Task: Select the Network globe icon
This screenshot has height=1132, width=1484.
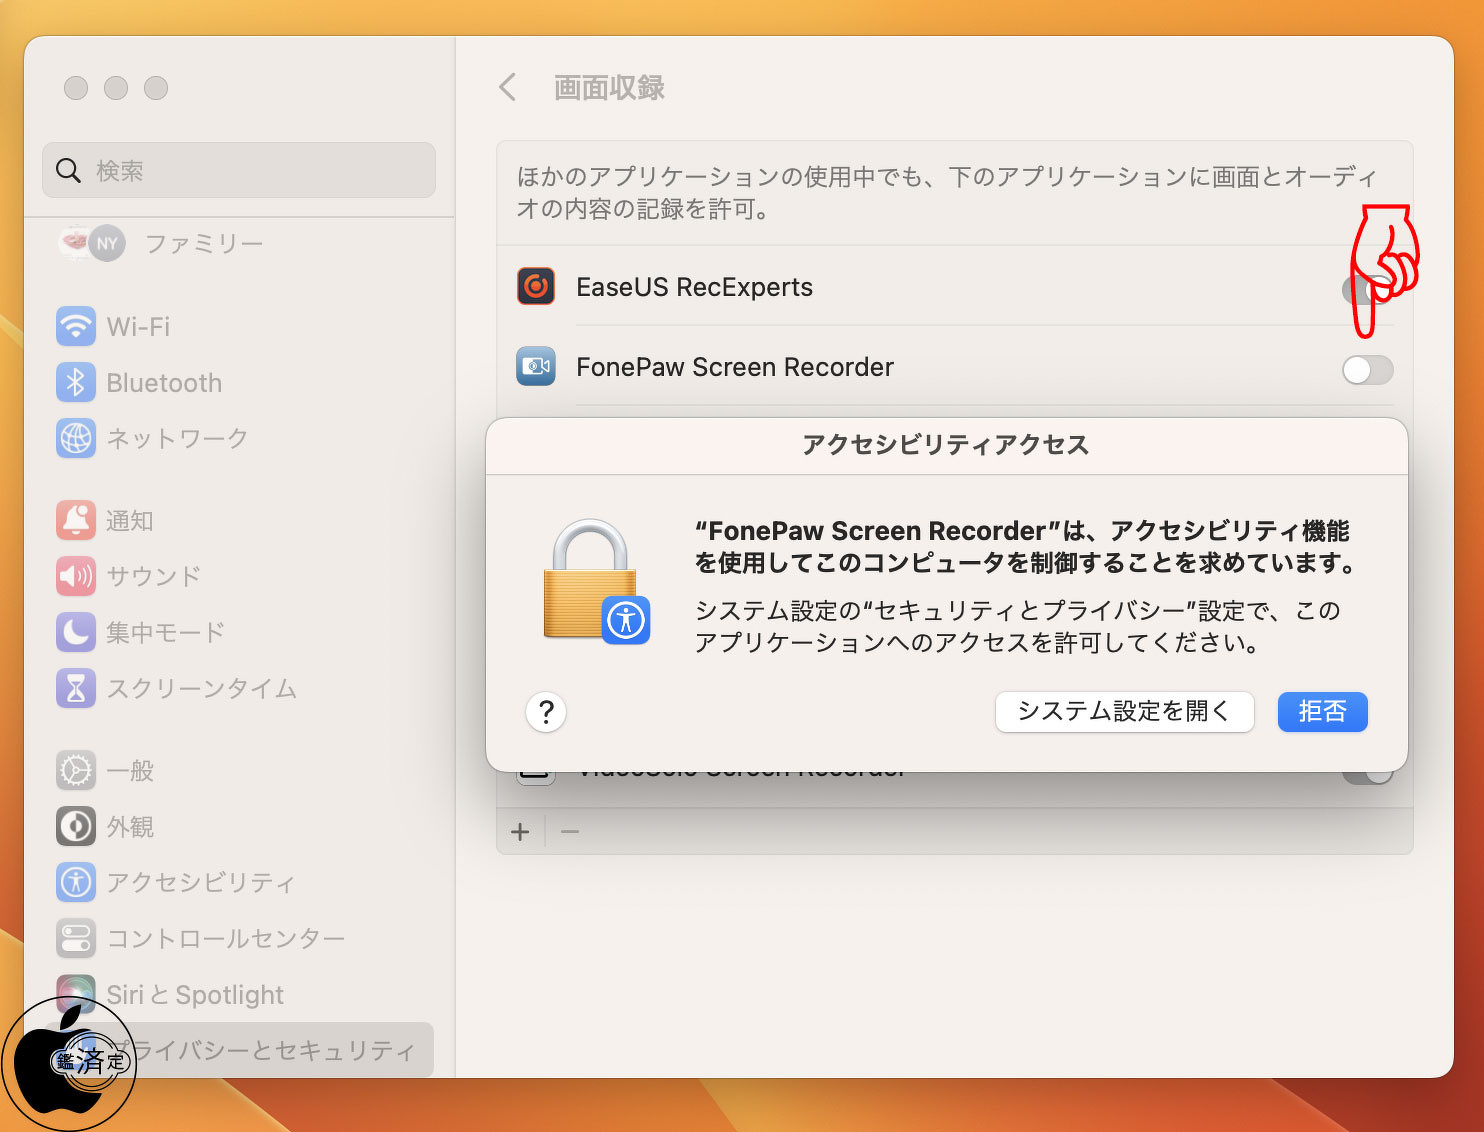Action: click(x=76, y=438)
